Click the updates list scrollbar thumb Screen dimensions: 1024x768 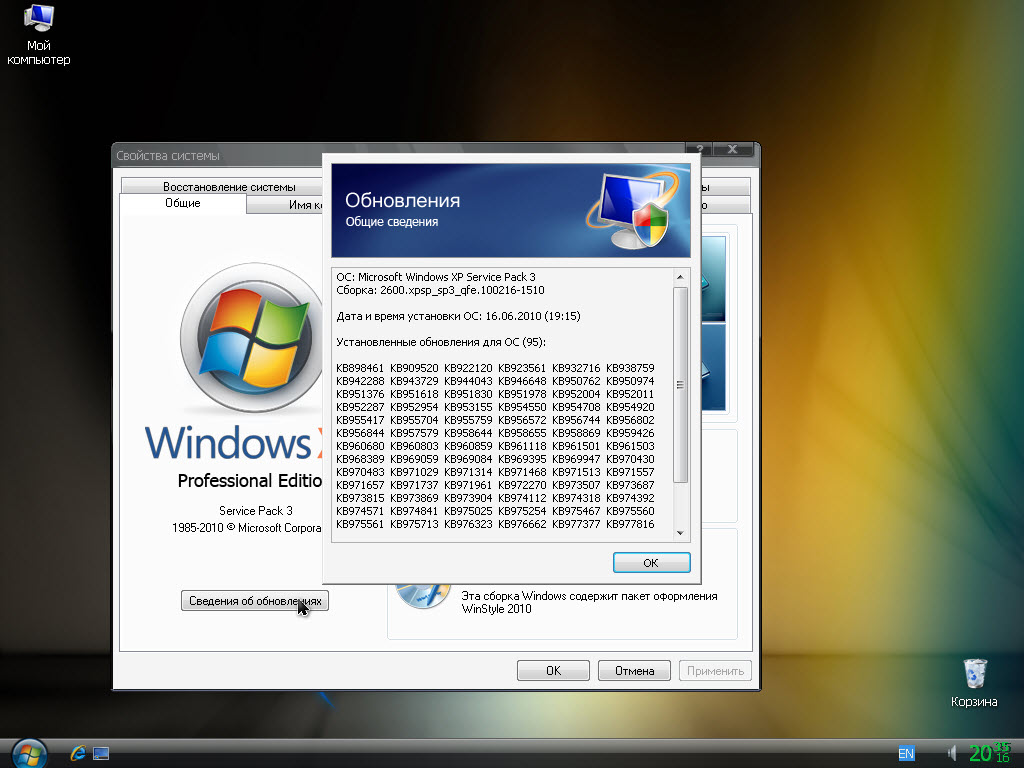point(680,384)
